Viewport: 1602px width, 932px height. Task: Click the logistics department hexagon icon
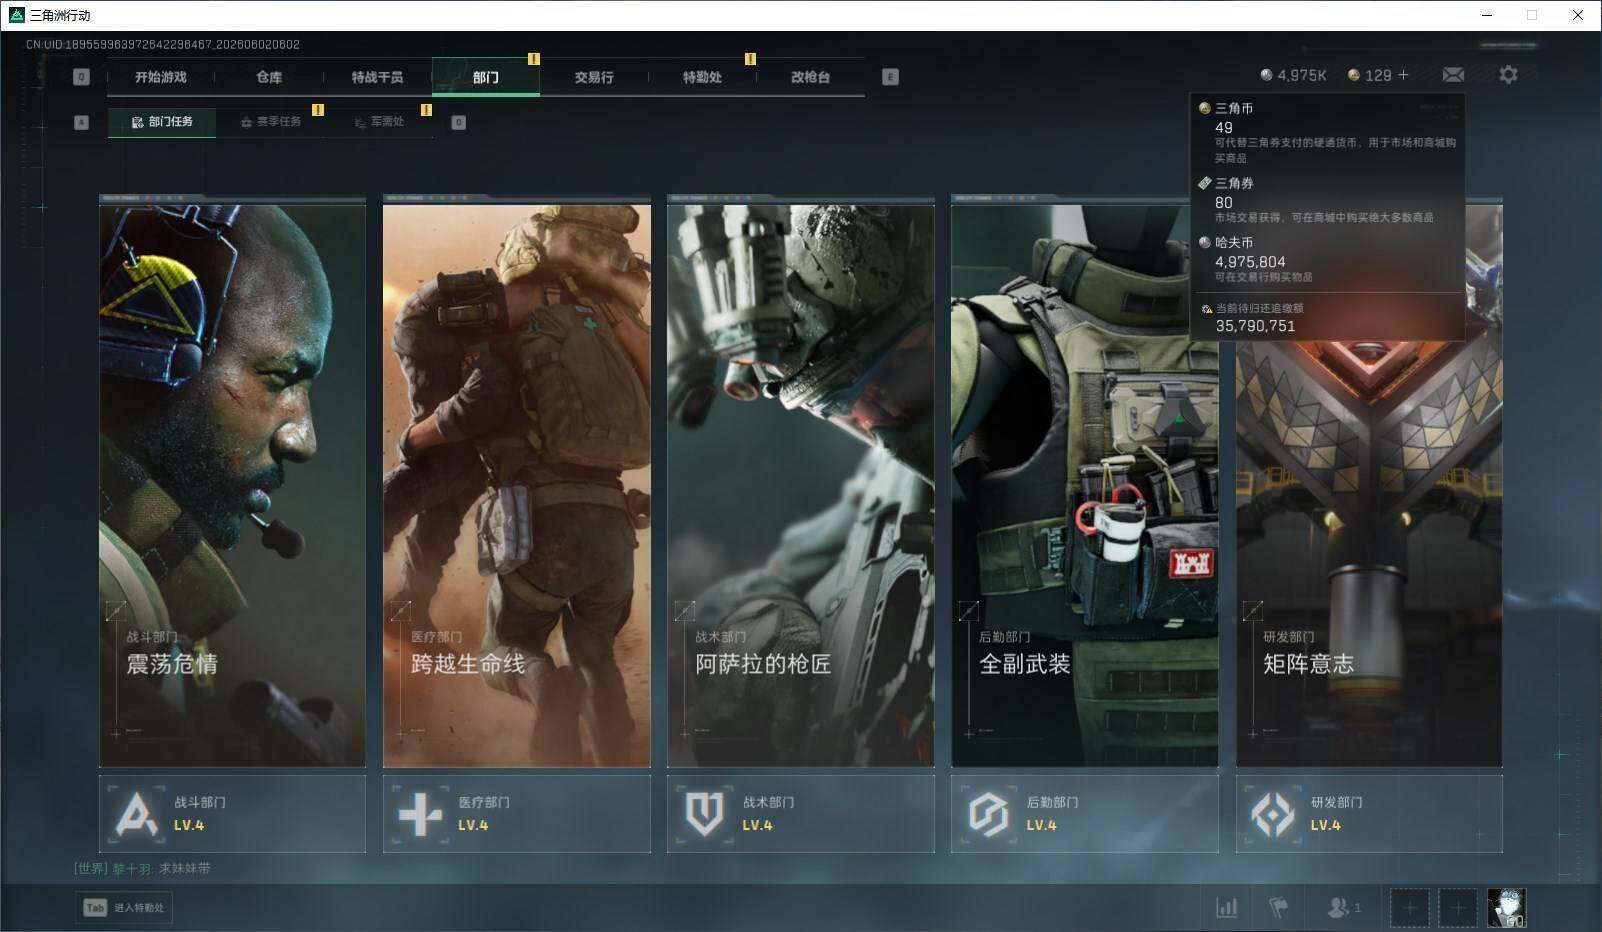click(988, 814)
